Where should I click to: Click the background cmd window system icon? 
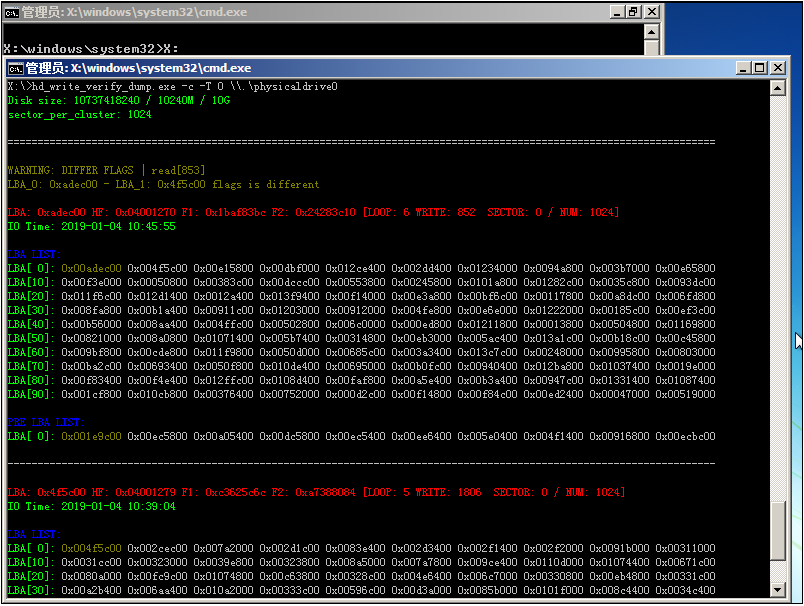(x=11, y=12)
